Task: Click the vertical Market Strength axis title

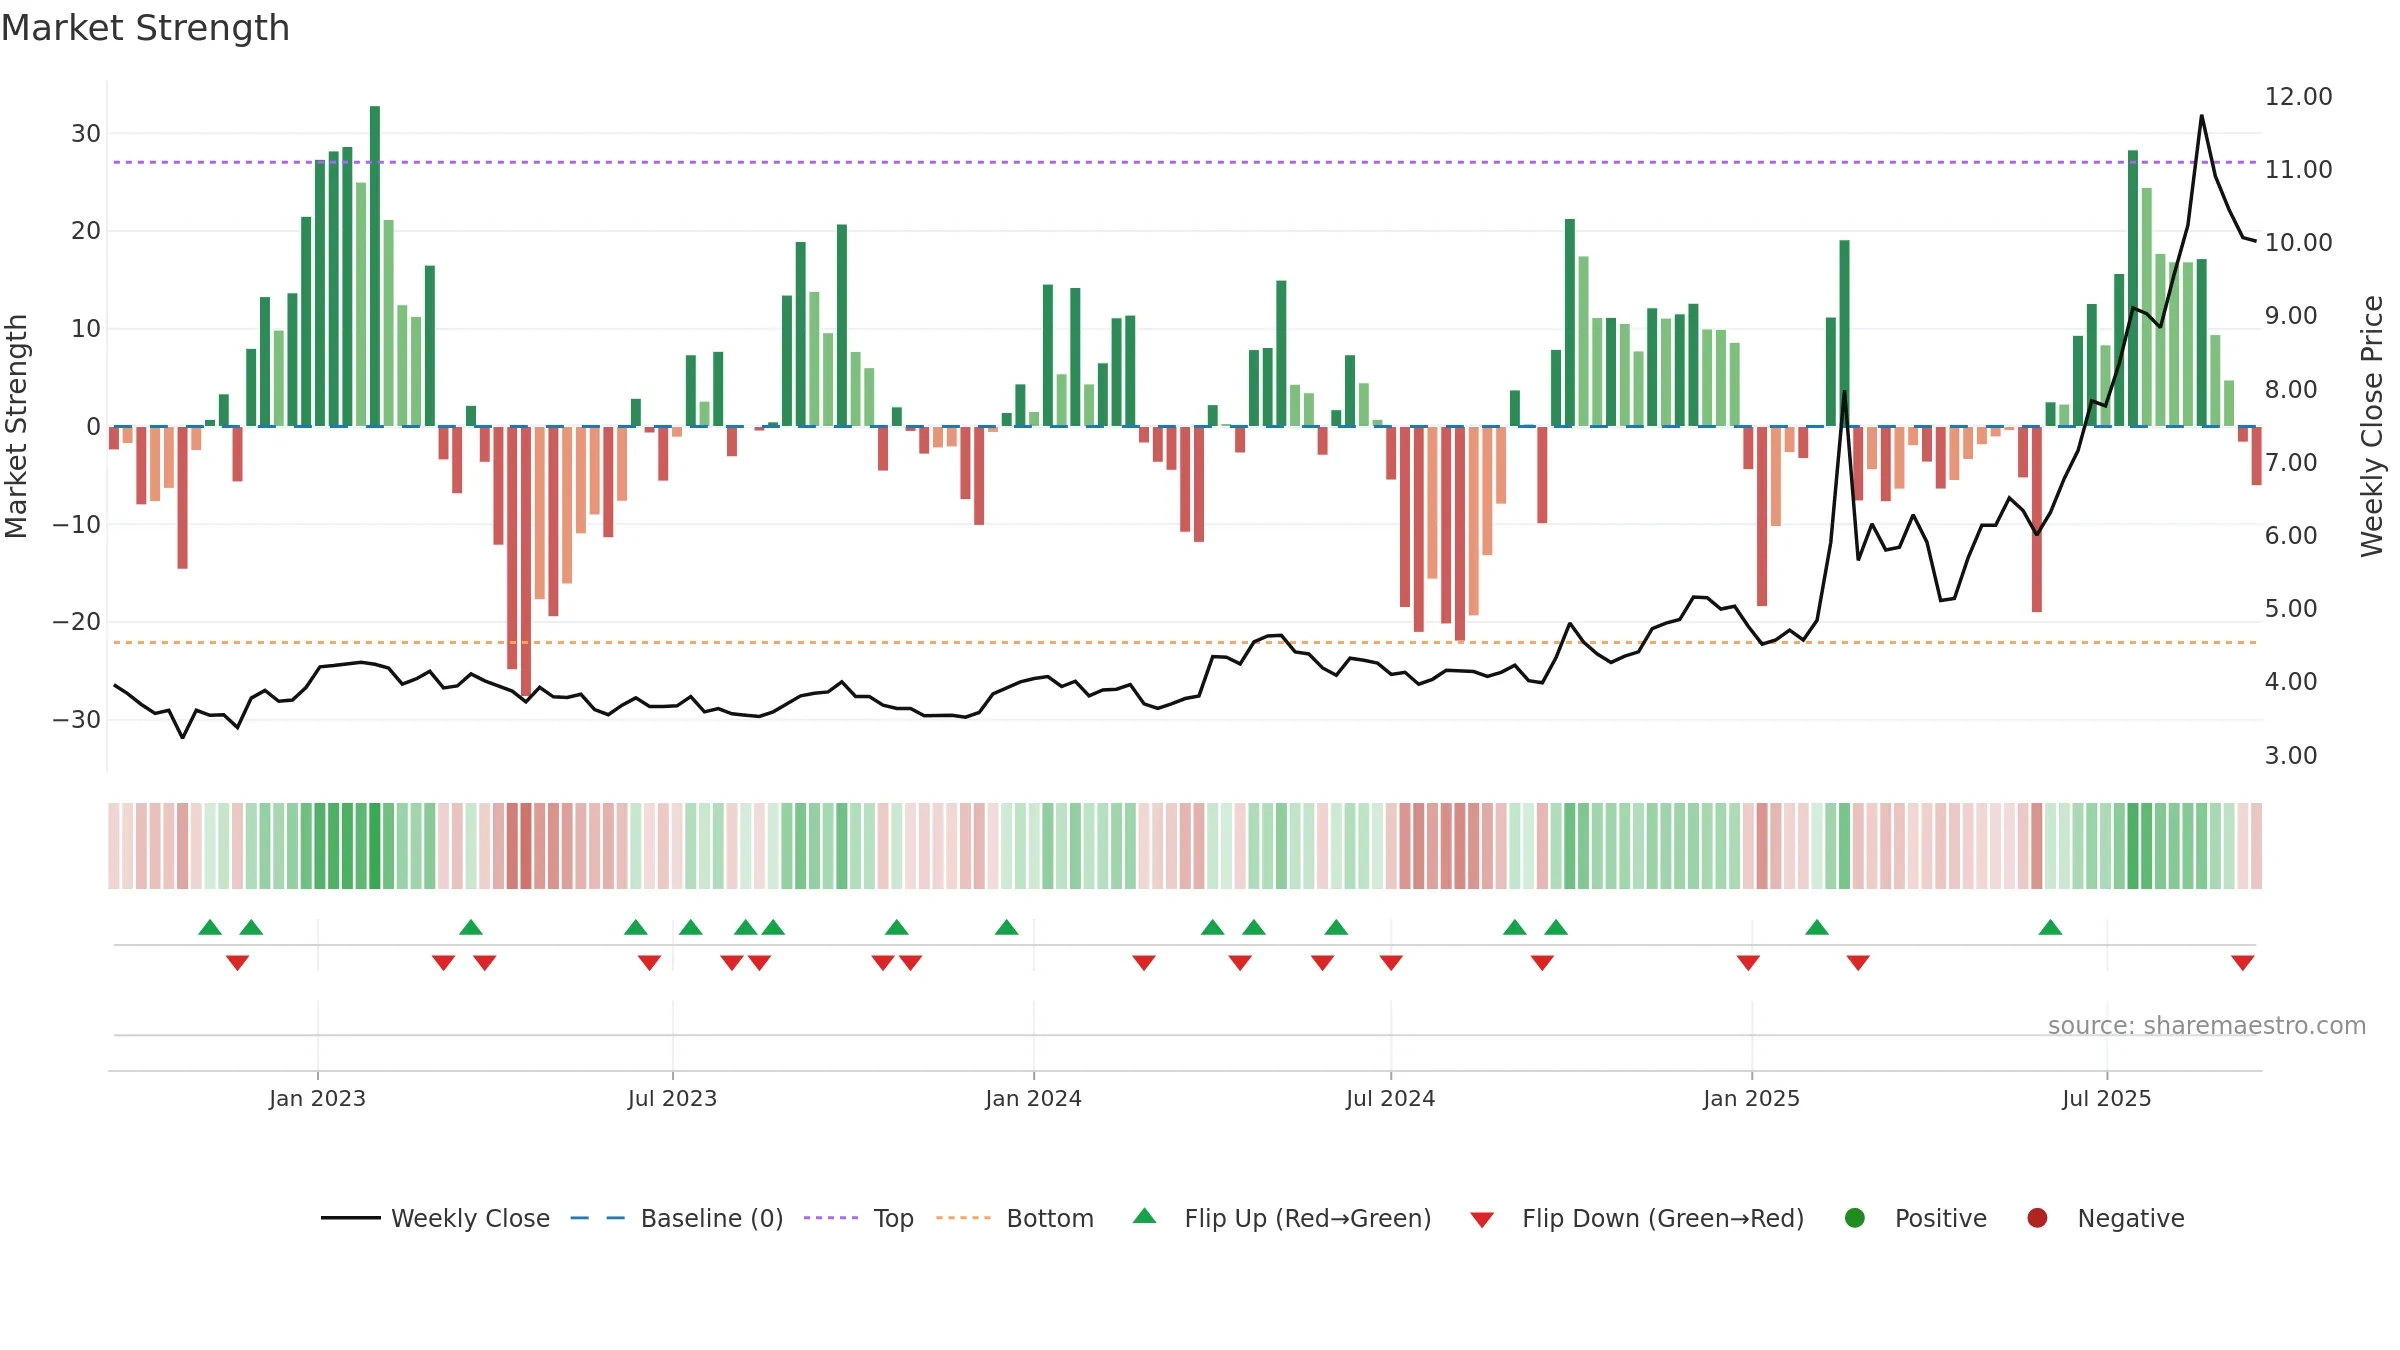Action: click(x=16, y=426)
